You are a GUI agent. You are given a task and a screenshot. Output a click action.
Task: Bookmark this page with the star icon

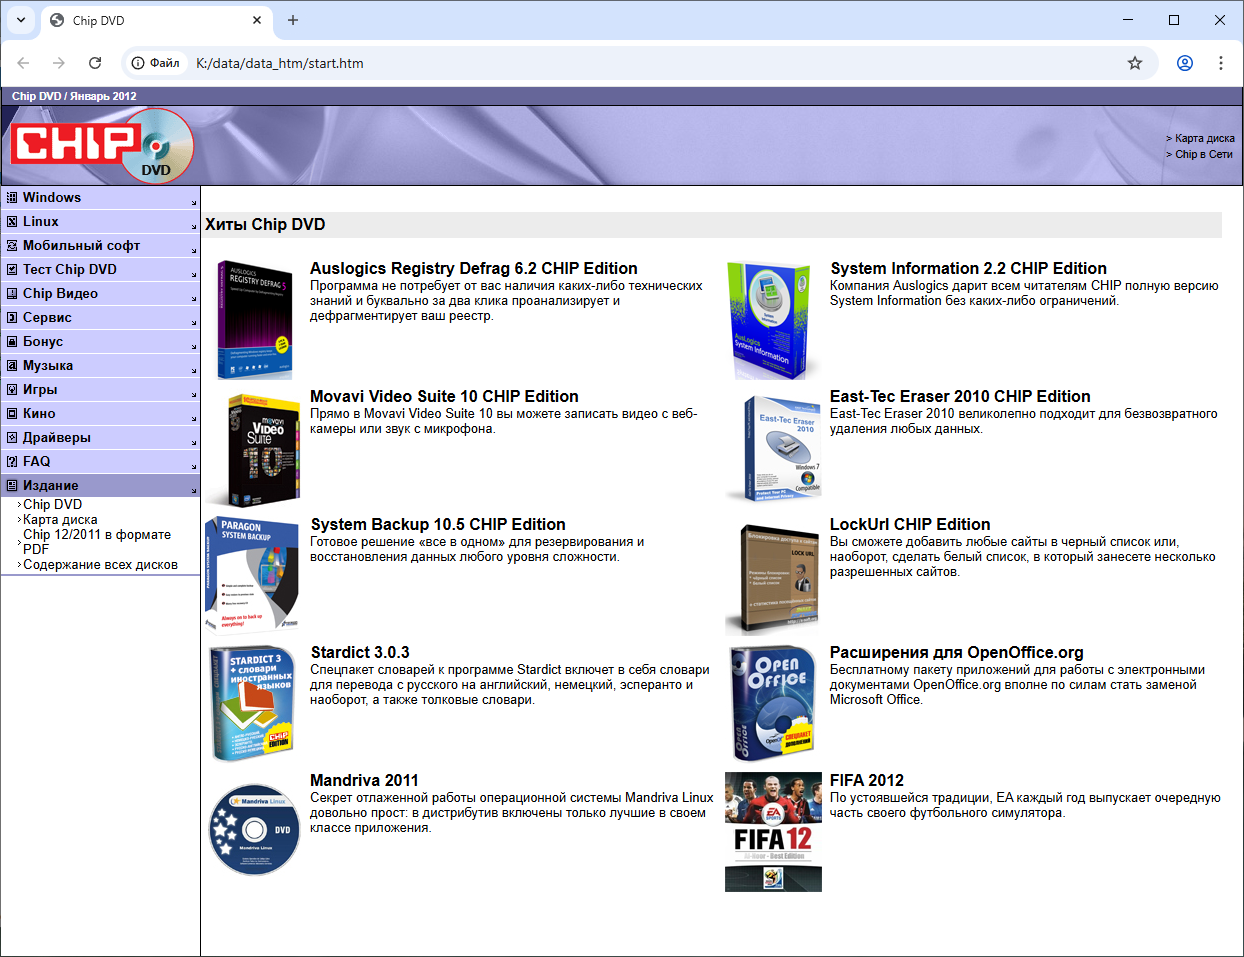point(1135,63)
